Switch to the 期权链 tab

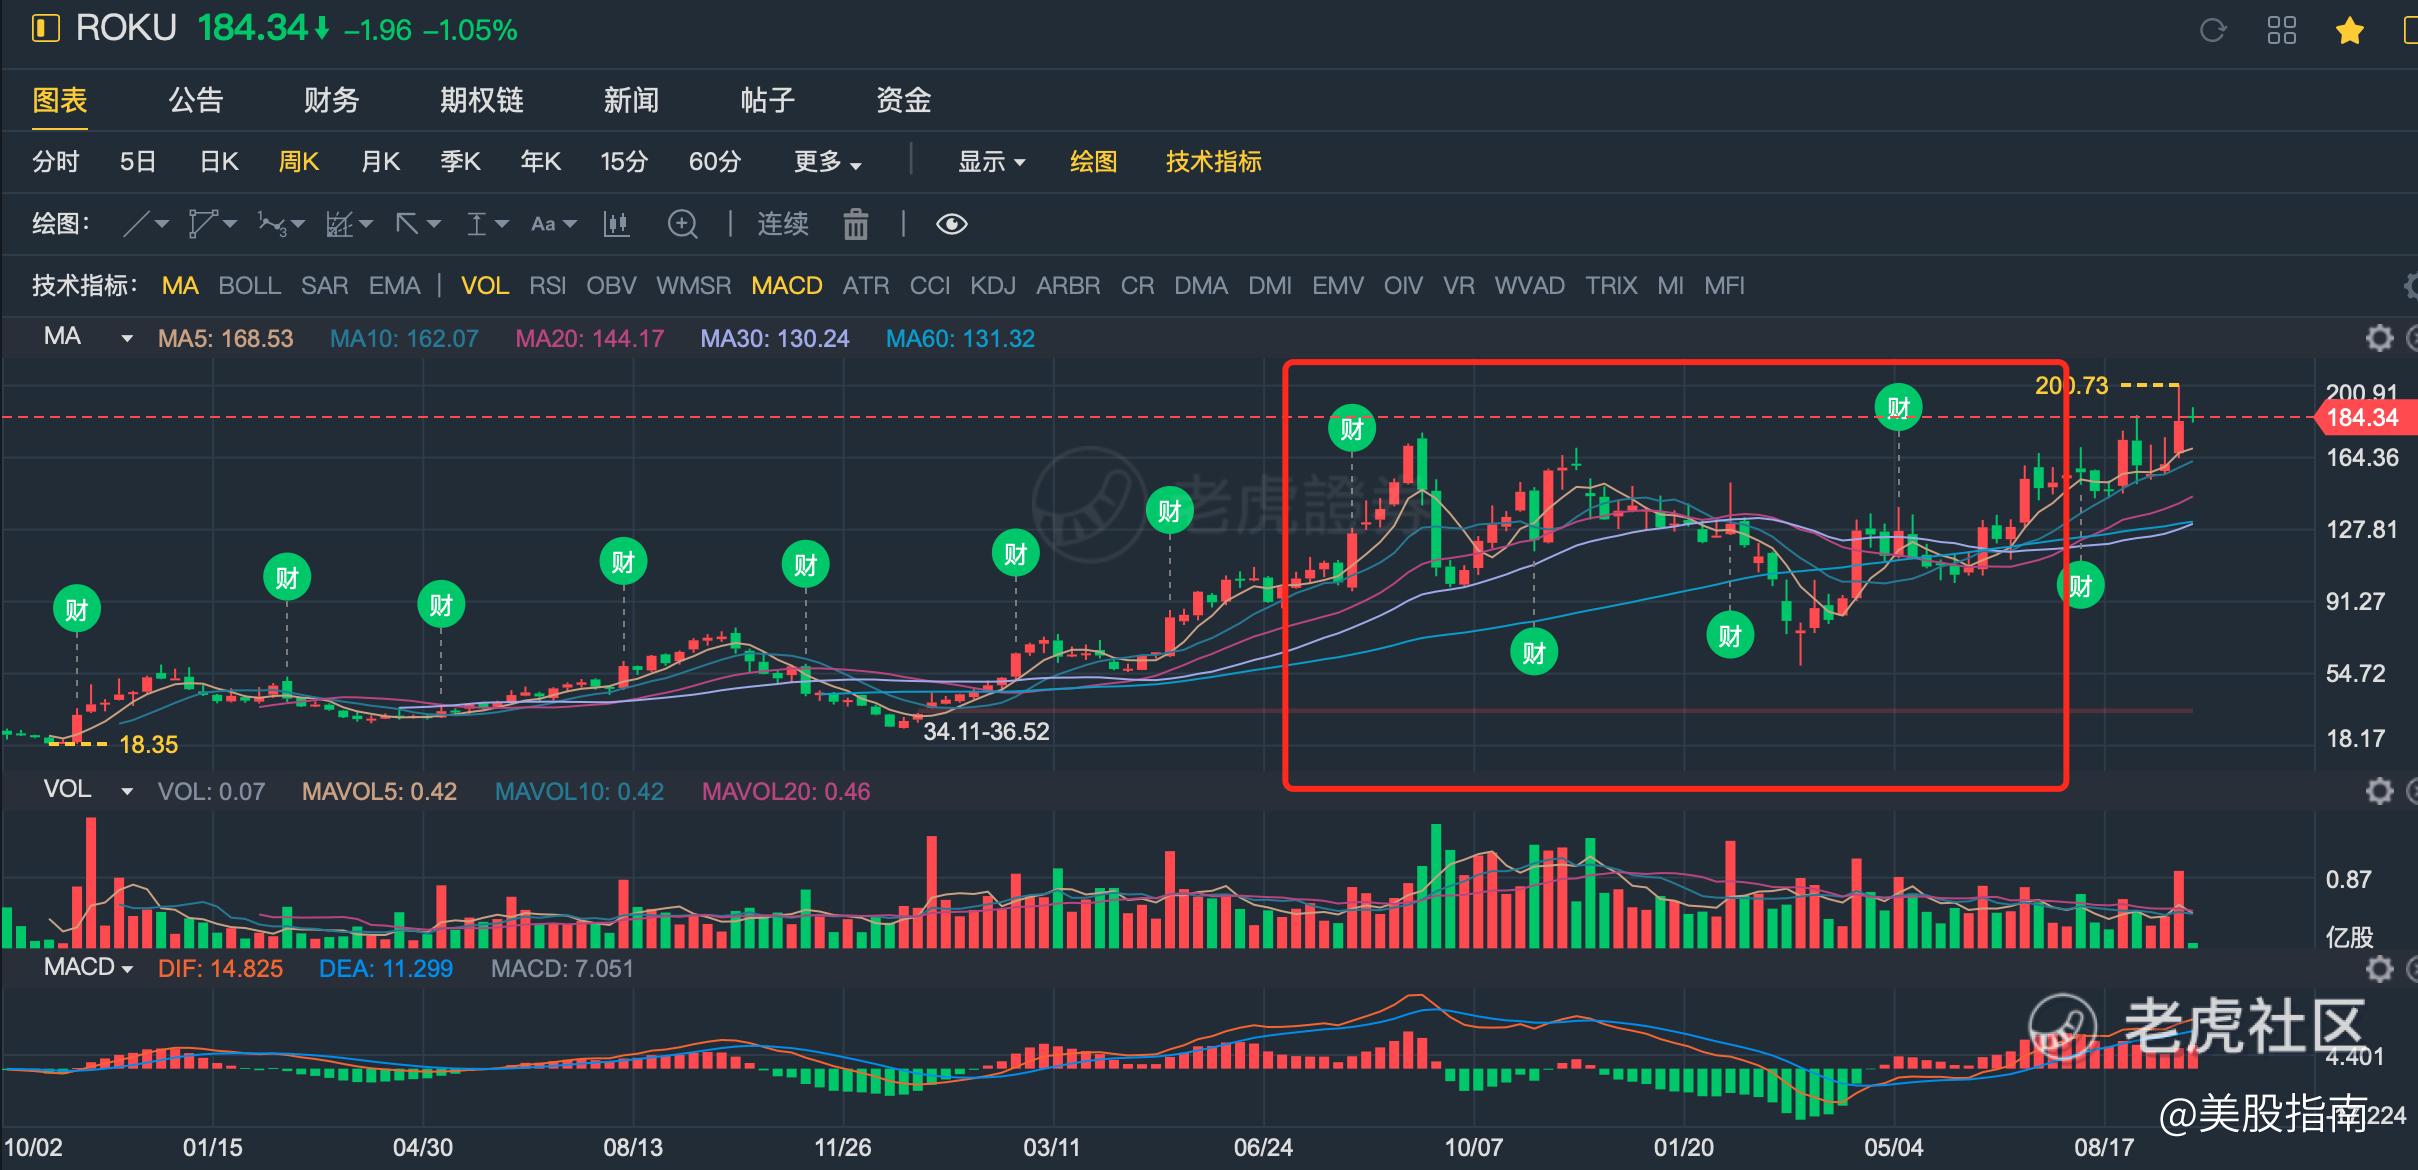coord(481,100)
